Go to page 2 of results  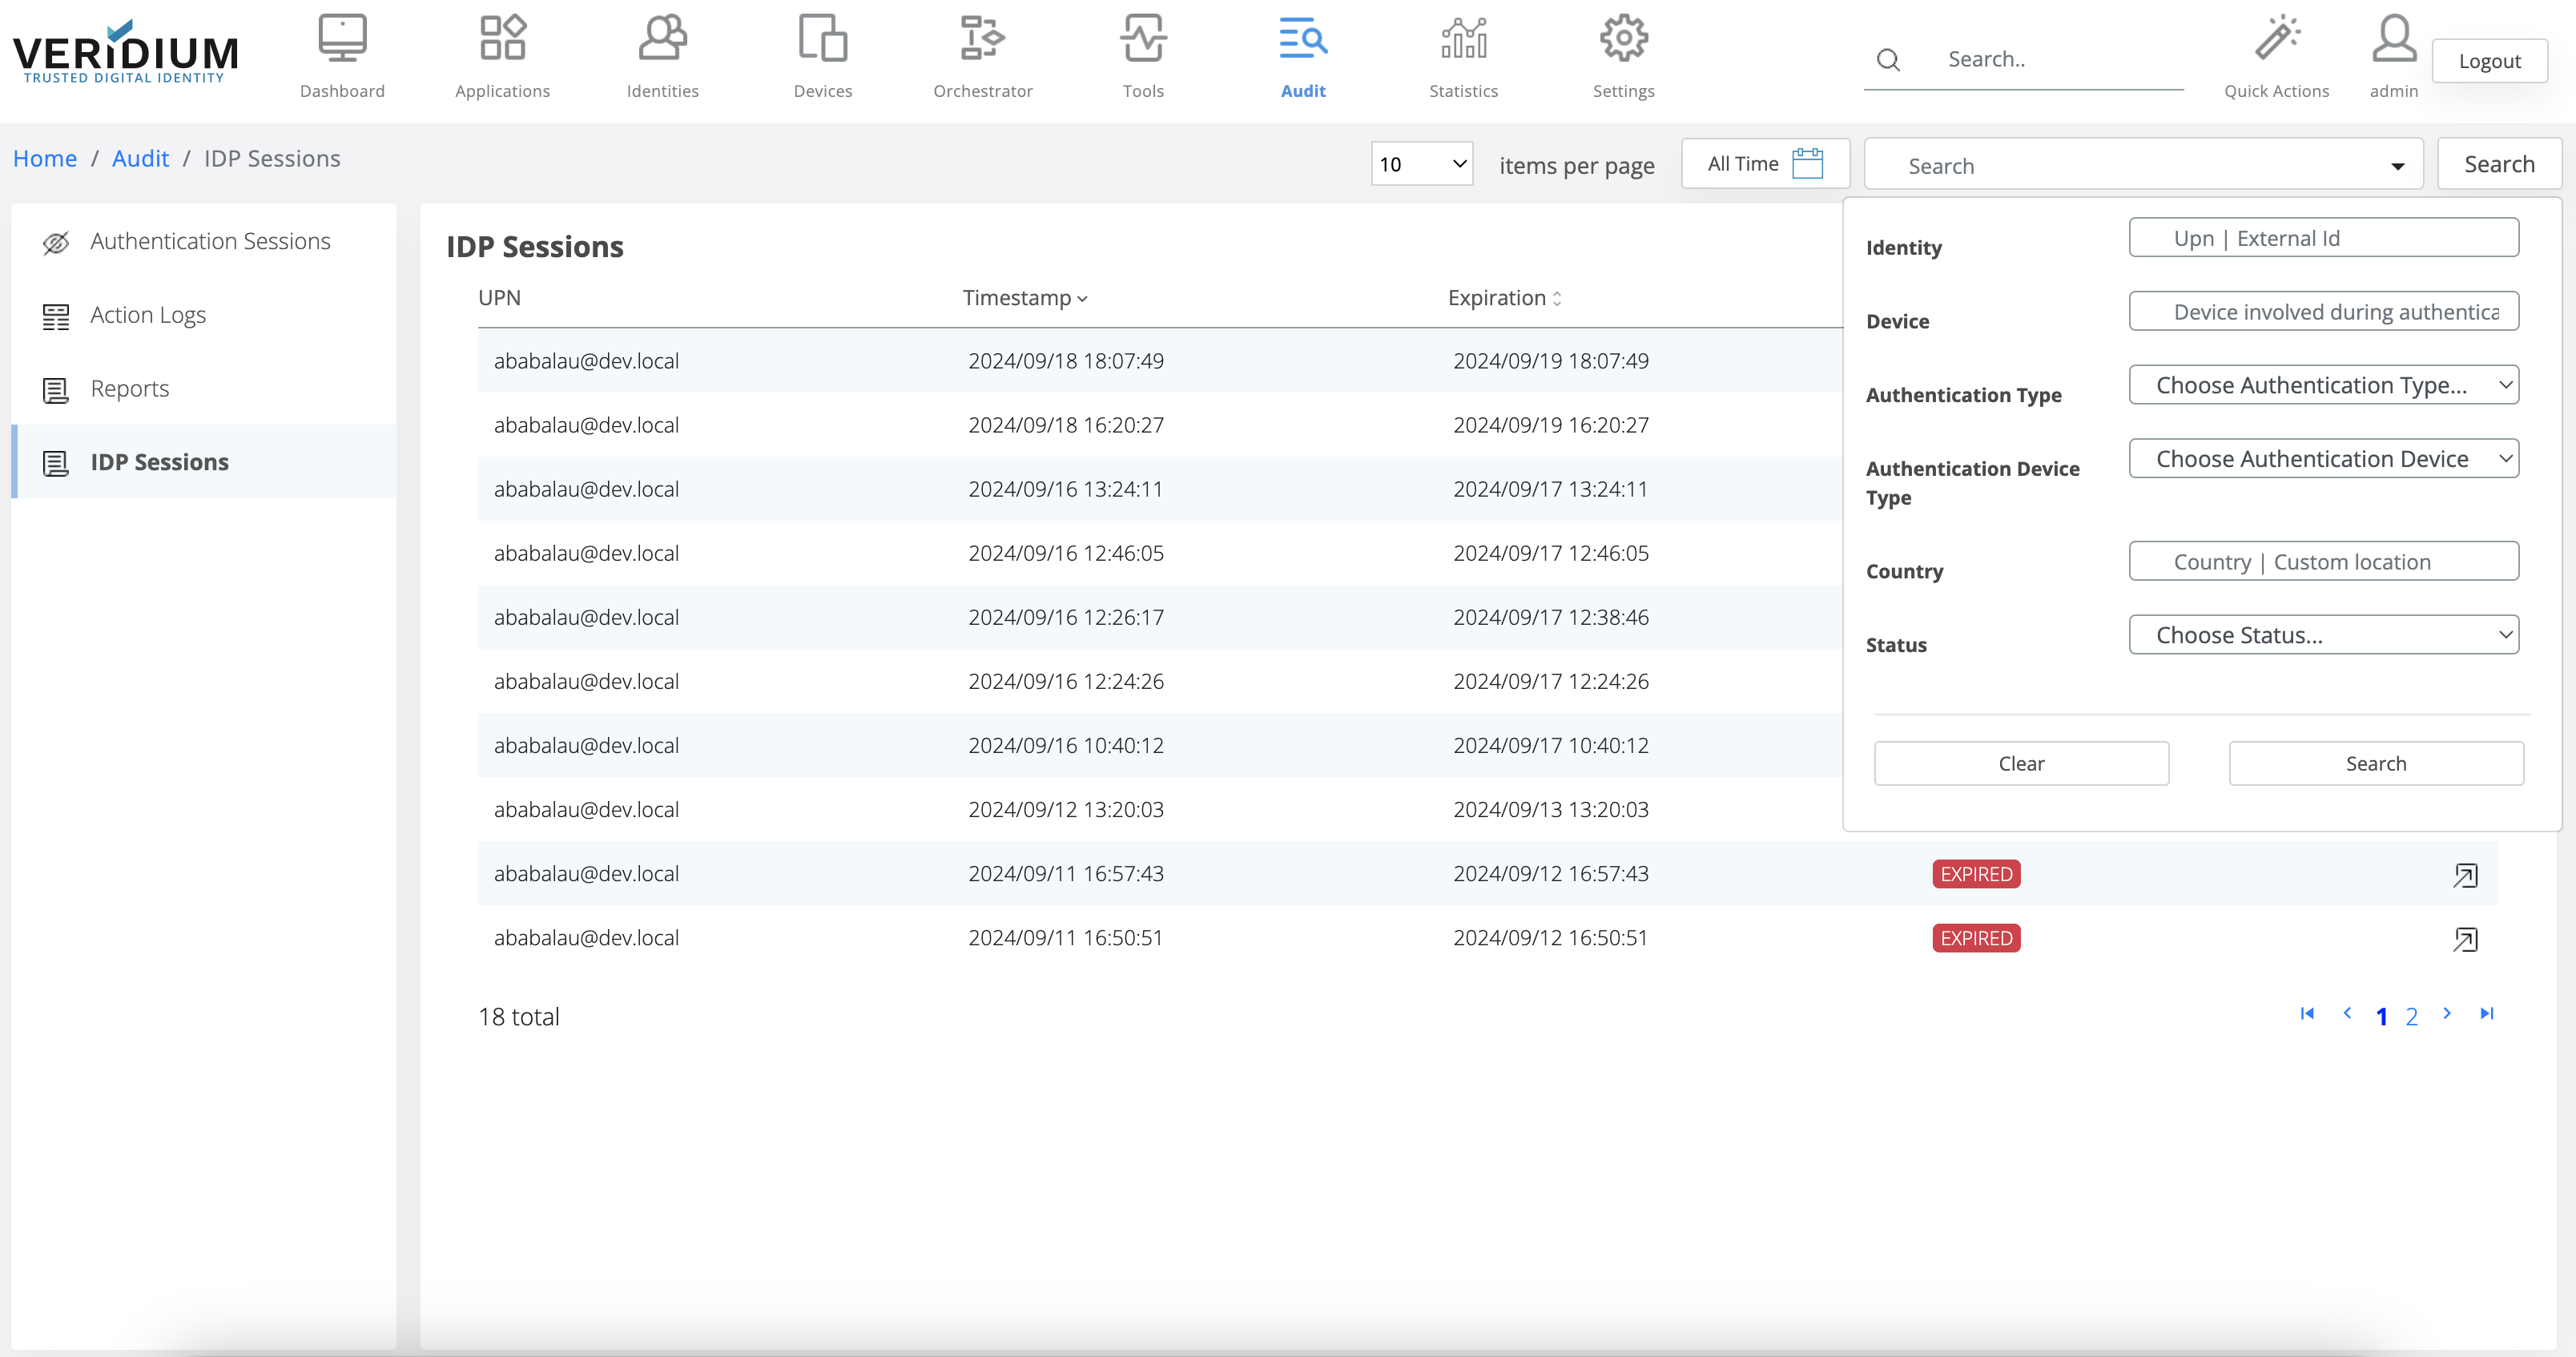[x=2412, y=1015]
